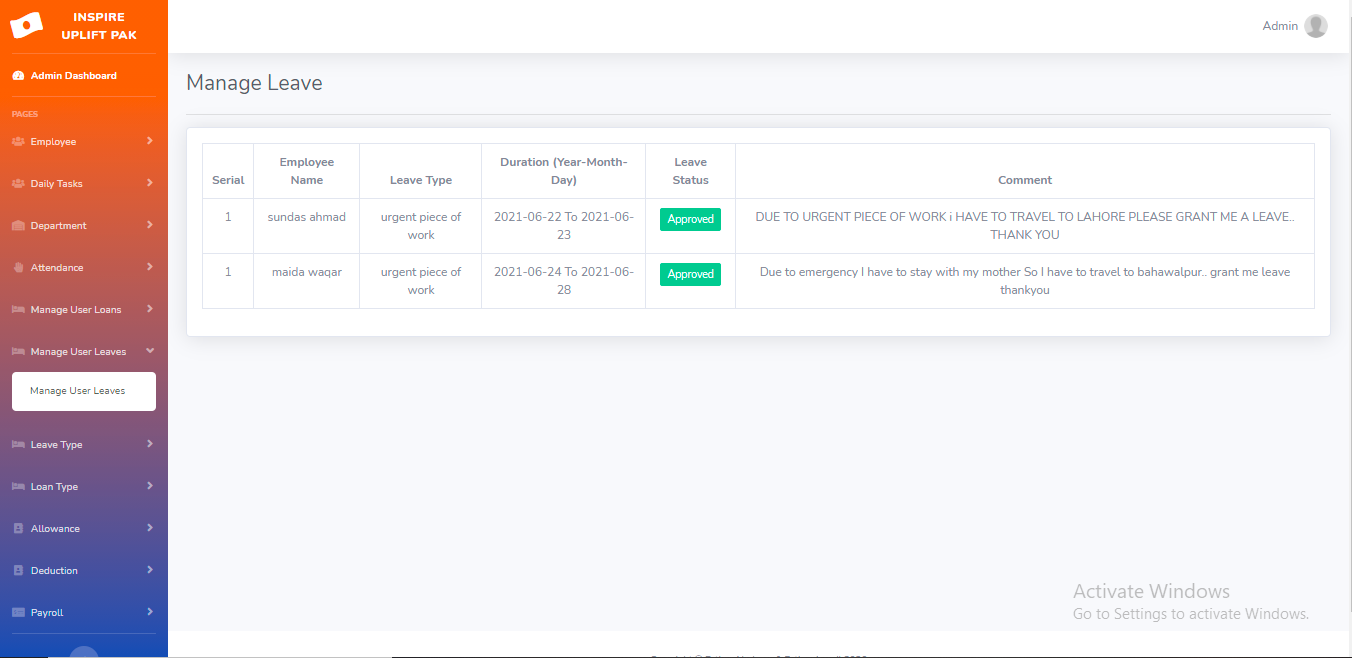Click the Payroll card icon
The image size is (1352, 658).
coord(18,613)
